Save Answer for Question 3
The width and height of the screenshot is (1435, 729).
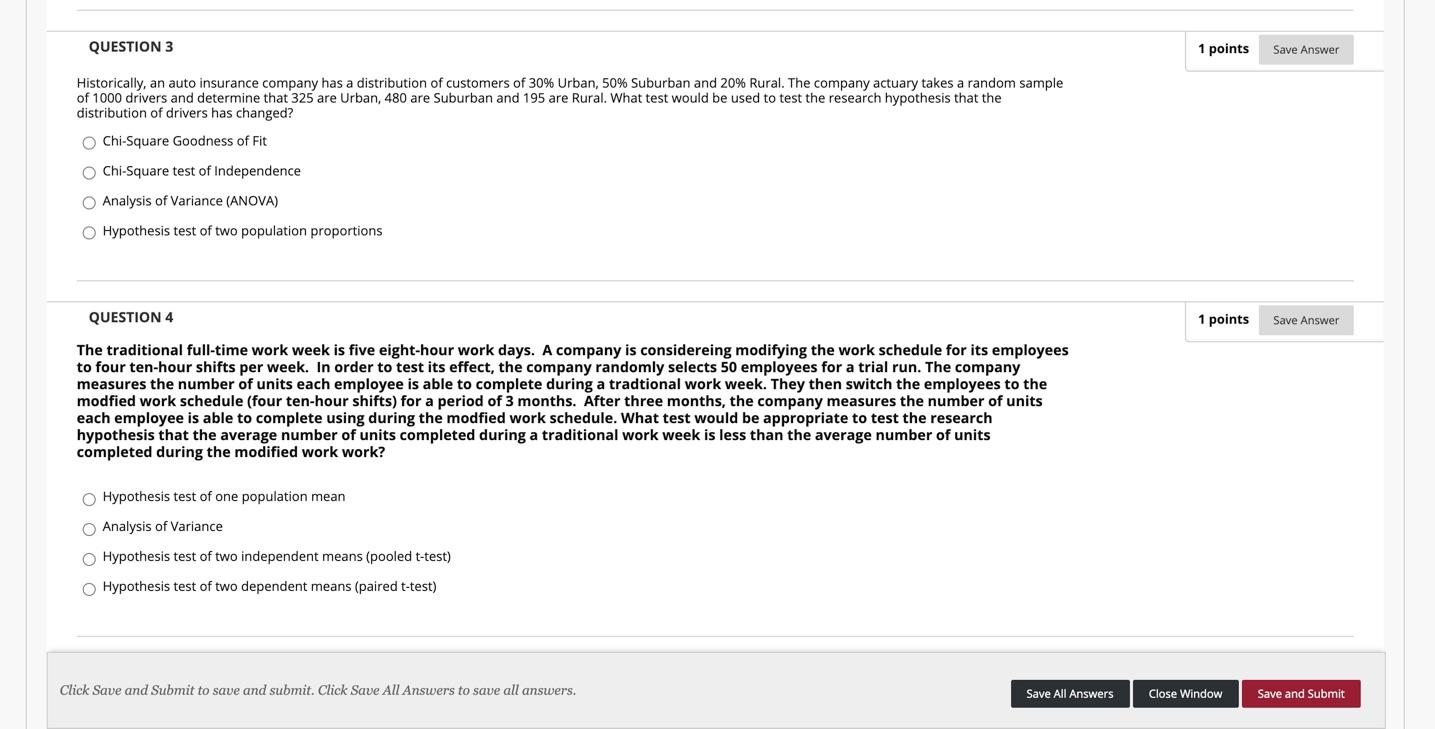click(1306, 50)
